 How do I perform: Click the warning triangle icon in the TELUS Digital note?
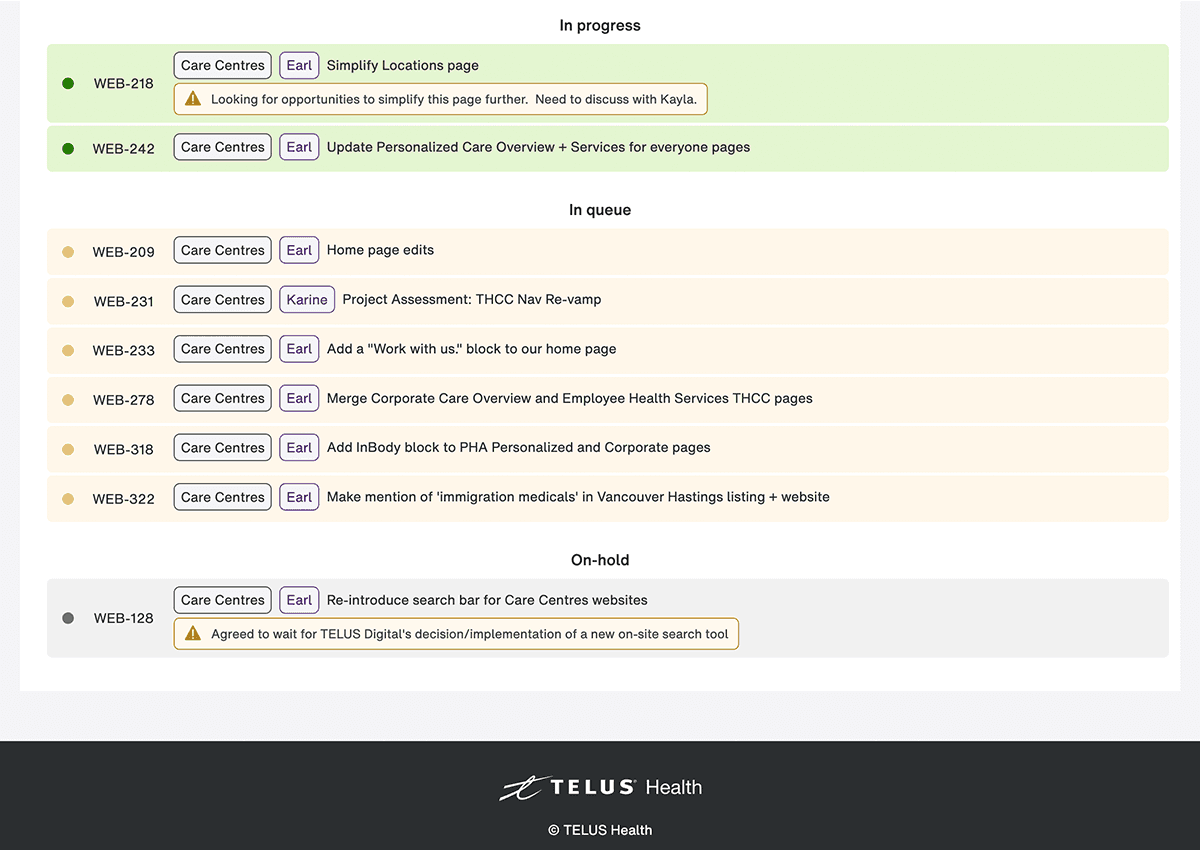coord(193,634)
